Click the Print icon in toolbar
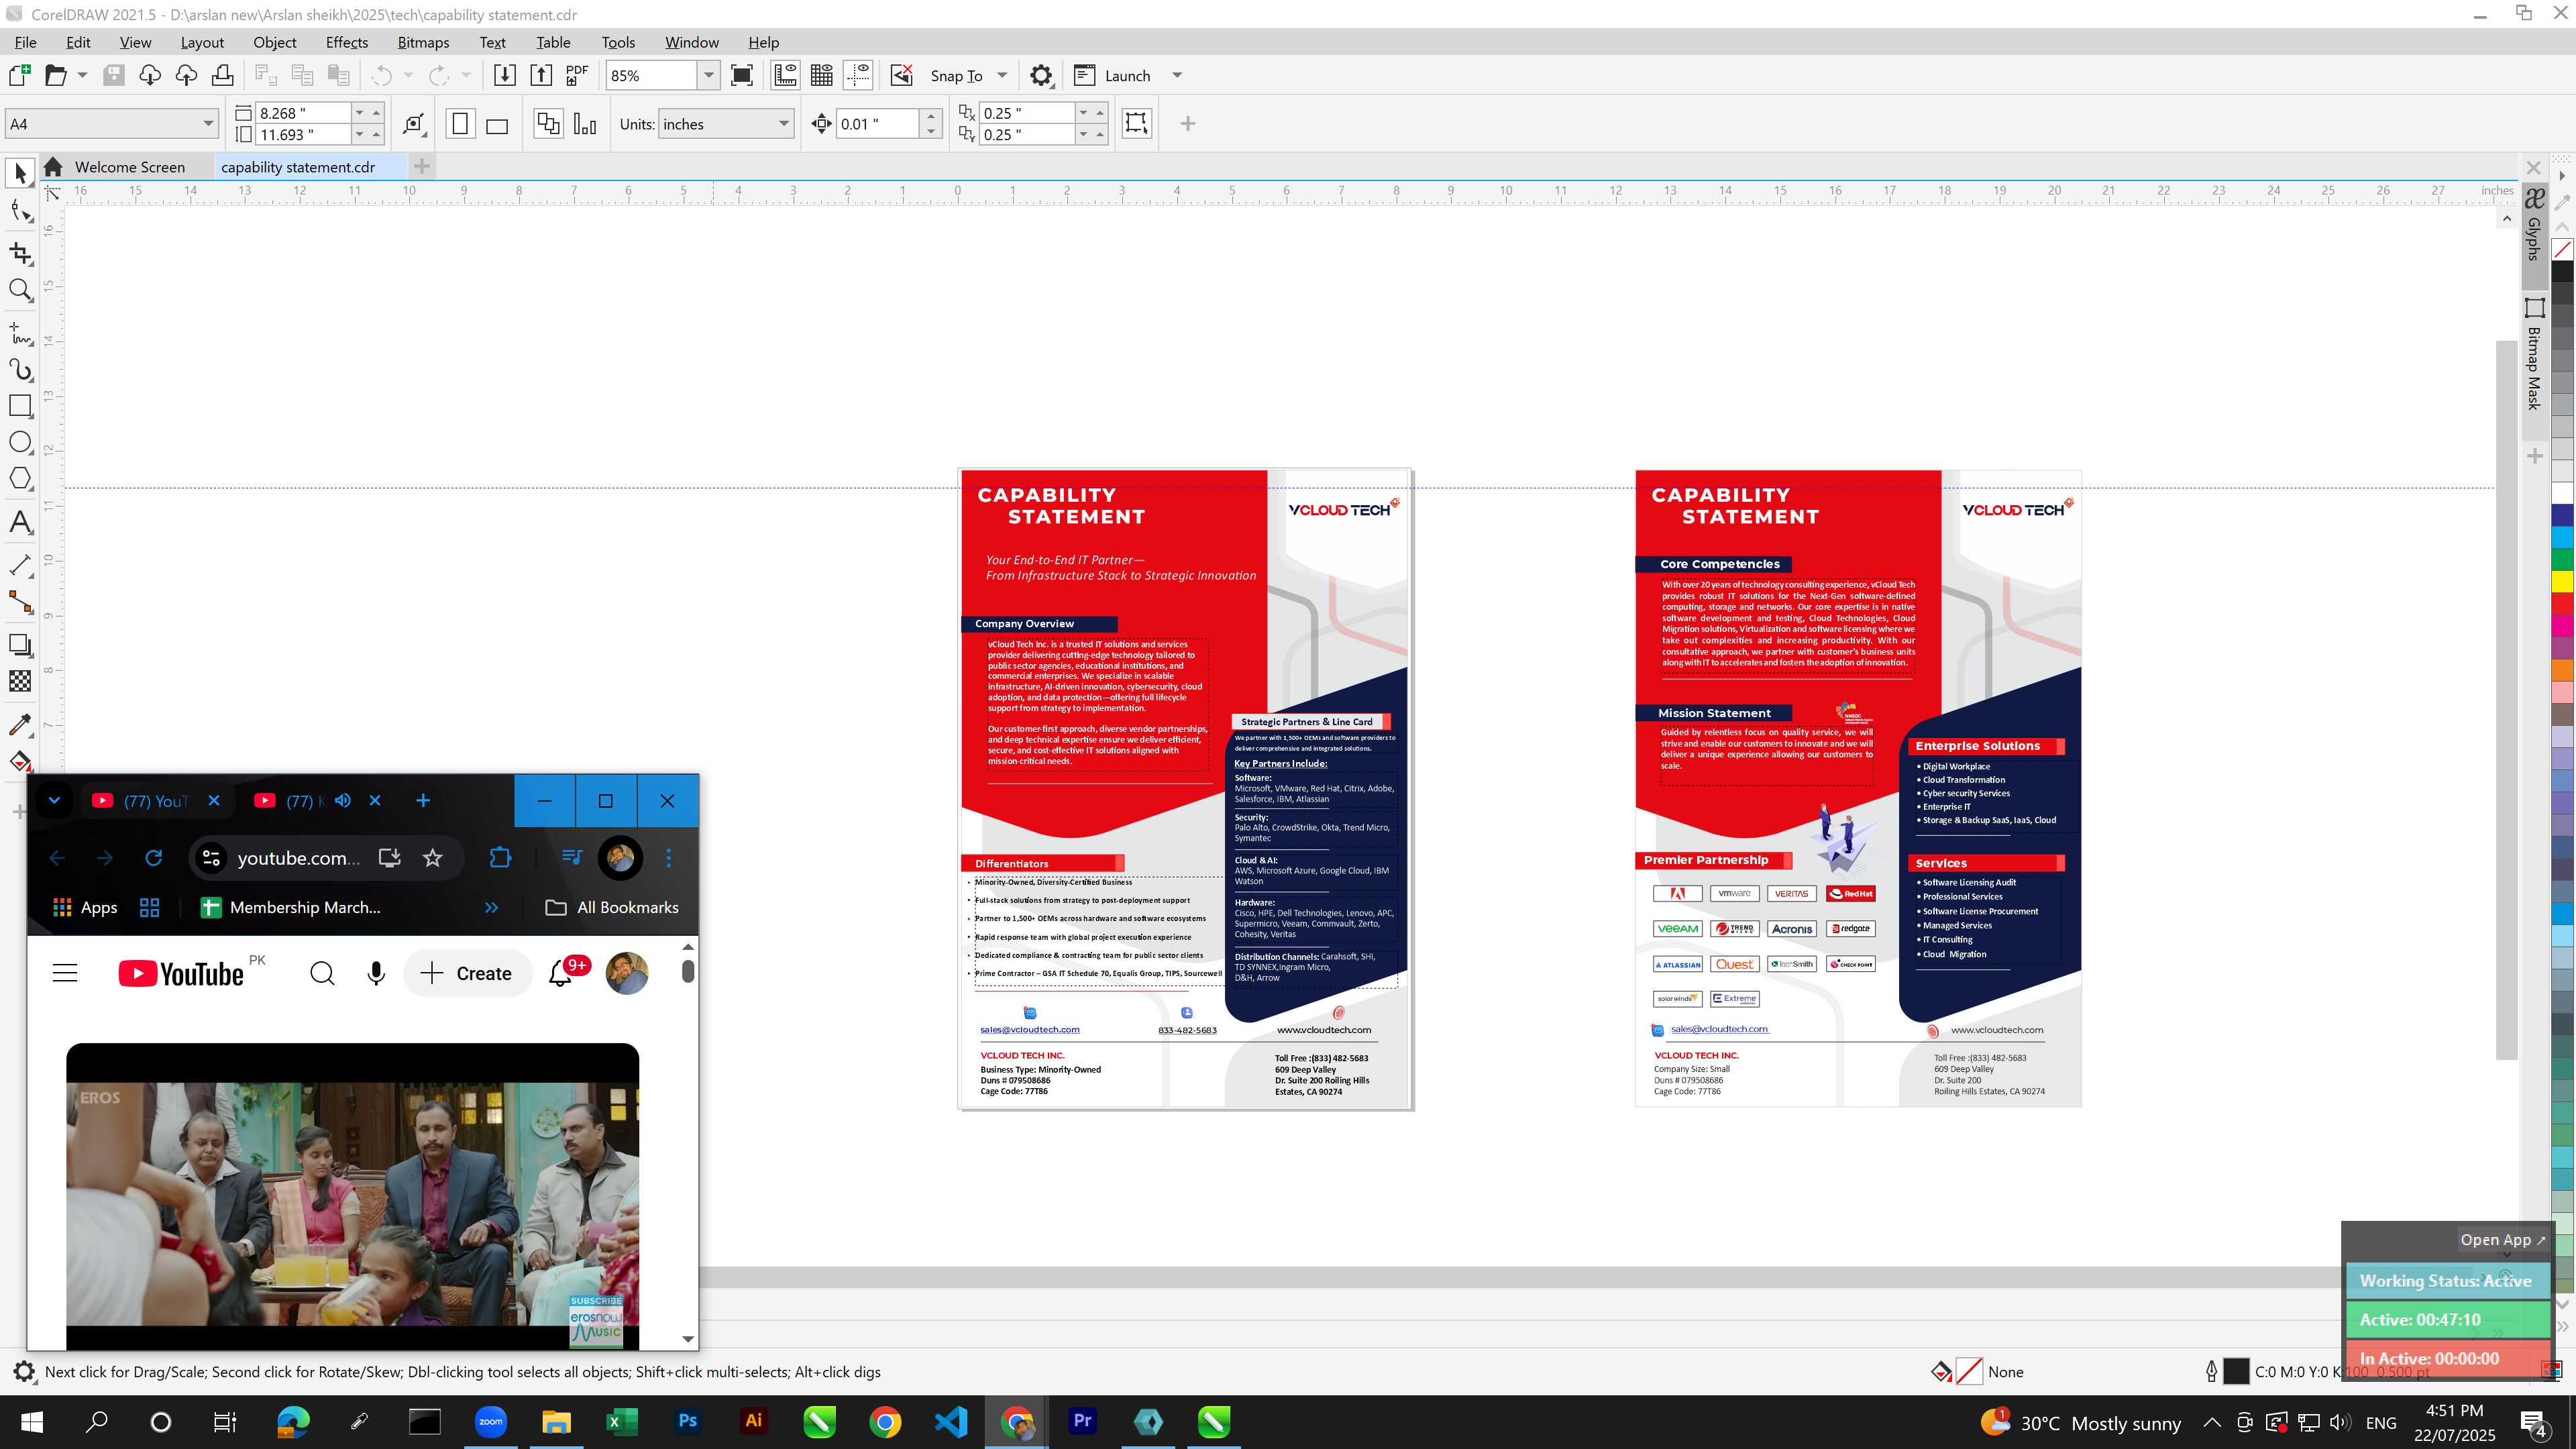Image resolution: width=2576 pixels, height=1449 pixels. [222, 76]
